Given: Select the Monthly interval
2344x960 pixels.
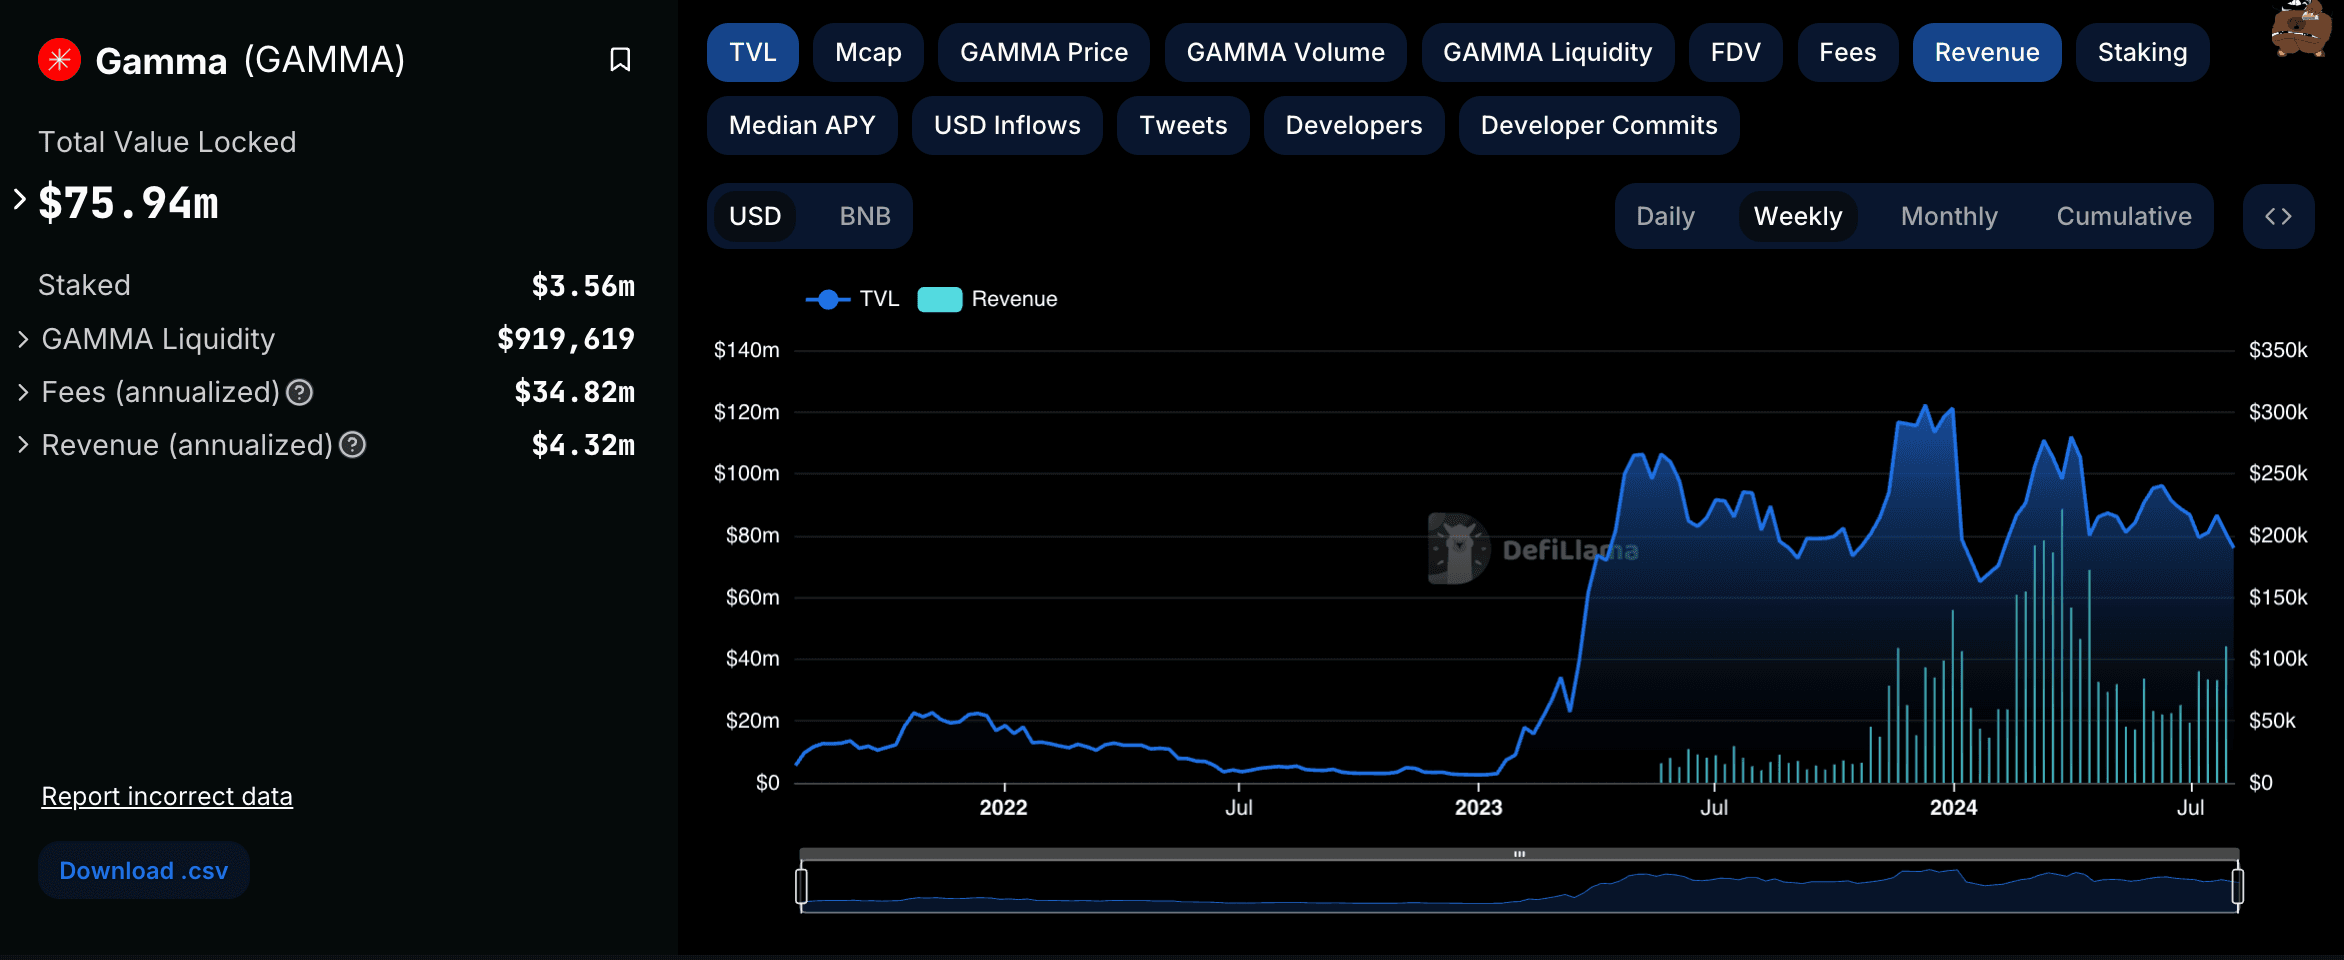Looking at the screenshot, I should (x=1948, y=216).
